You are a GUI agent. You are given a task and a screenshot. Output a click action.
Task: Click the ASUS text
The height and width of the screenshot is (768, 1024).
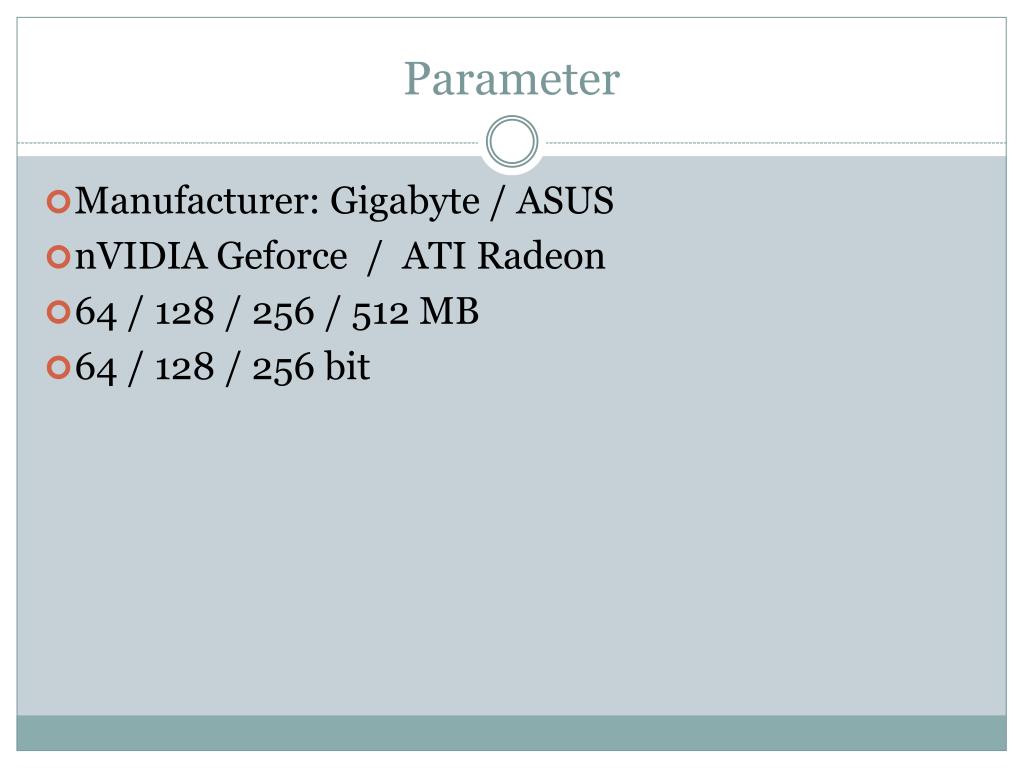point(566,200)
